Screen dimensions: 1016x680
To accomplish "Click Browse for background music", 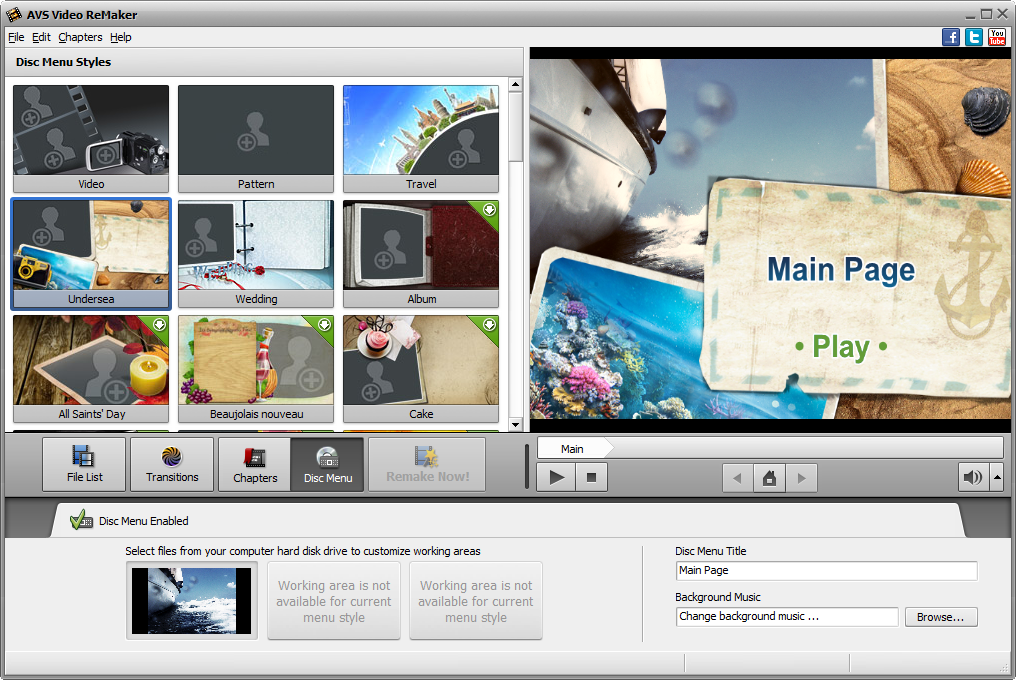I will coord(940,617).
